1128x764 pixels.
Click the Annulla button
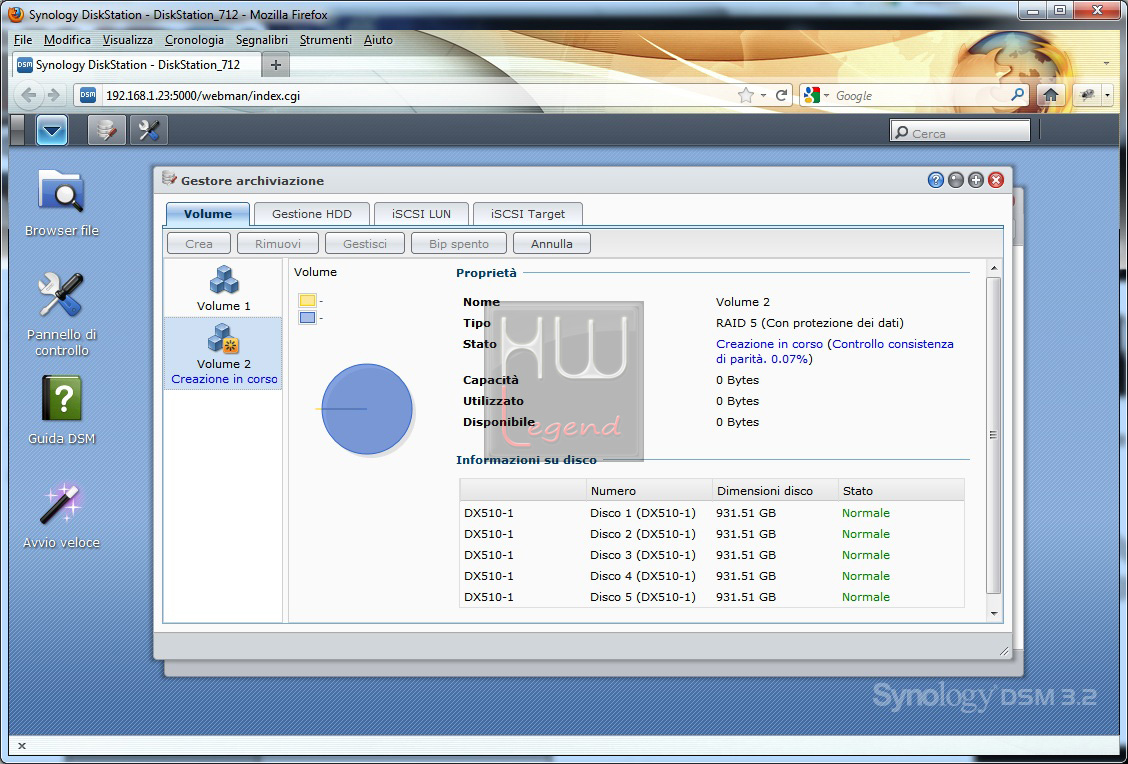[552, 244]
